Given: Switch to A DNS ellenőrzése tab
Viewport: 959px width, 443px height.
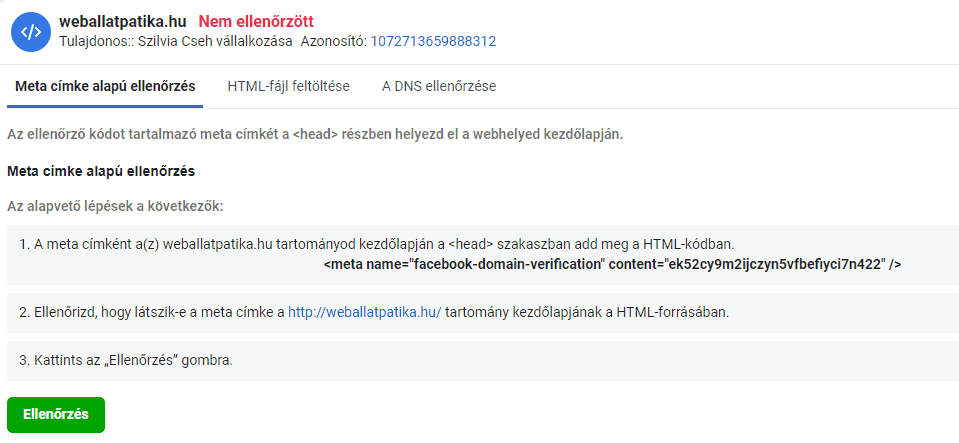Looking at the screenshot, I should (x=439, y=86).
